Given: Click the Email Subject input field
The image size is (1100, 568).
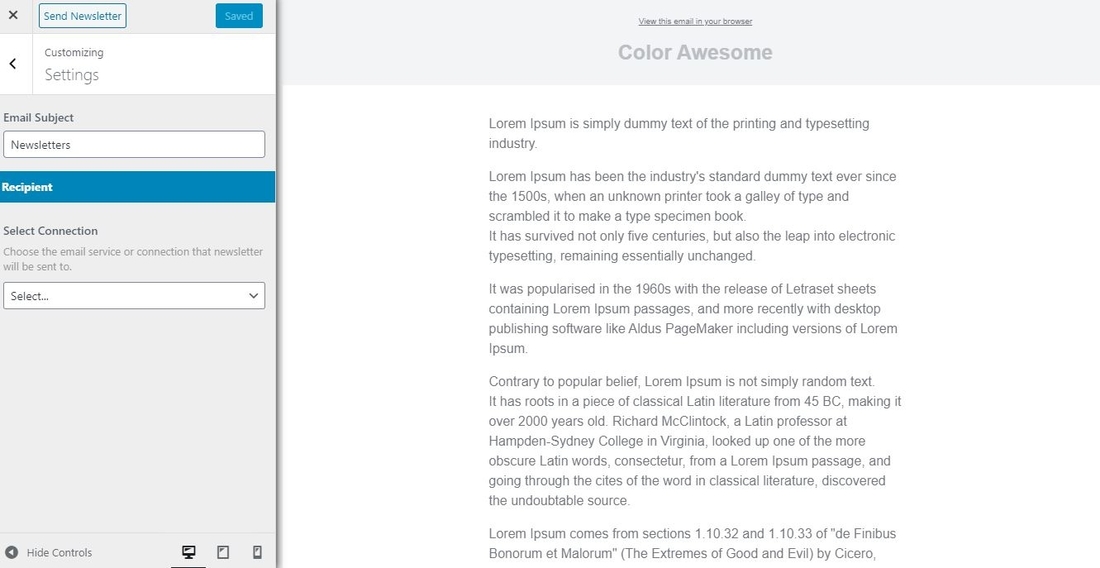Looking at the screenshot, I should pos(134,144).
